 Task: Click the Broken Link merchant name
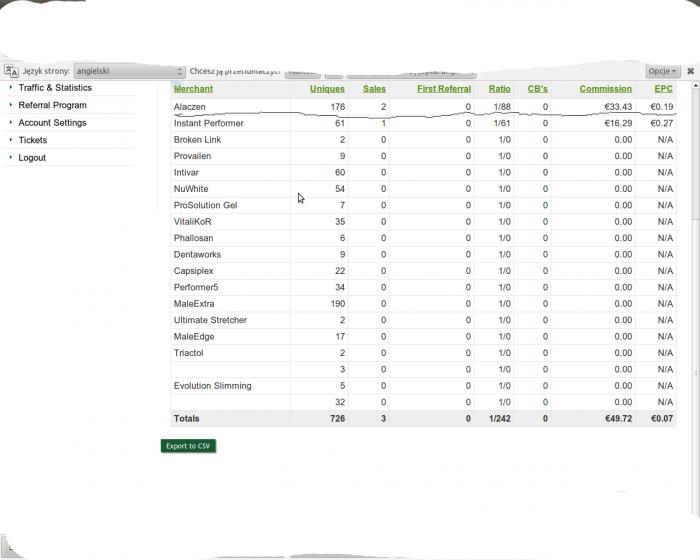point(197,140)
